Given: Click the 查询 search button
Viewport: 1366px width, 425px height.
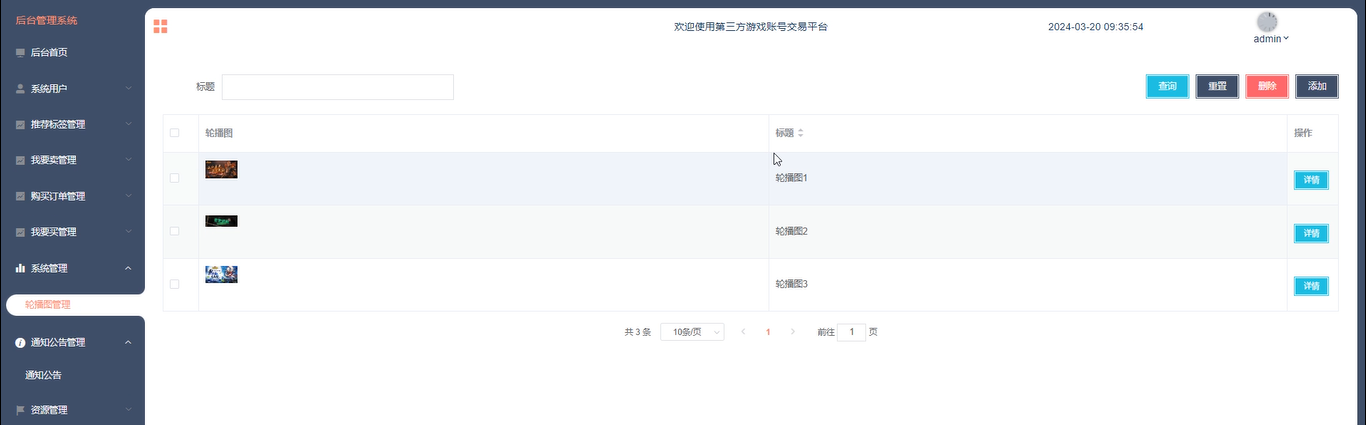Looking at the screenshot, I should [1167, 86].
